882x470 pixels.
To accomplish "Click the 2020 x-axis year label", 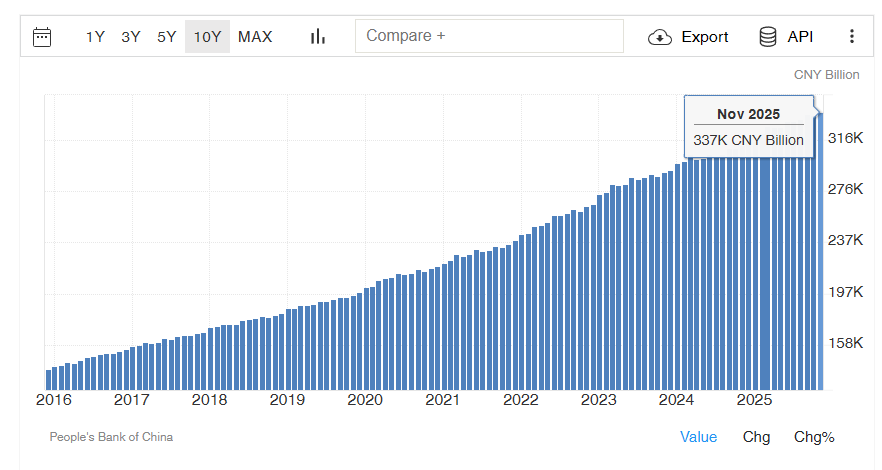I will coord(365,400).
